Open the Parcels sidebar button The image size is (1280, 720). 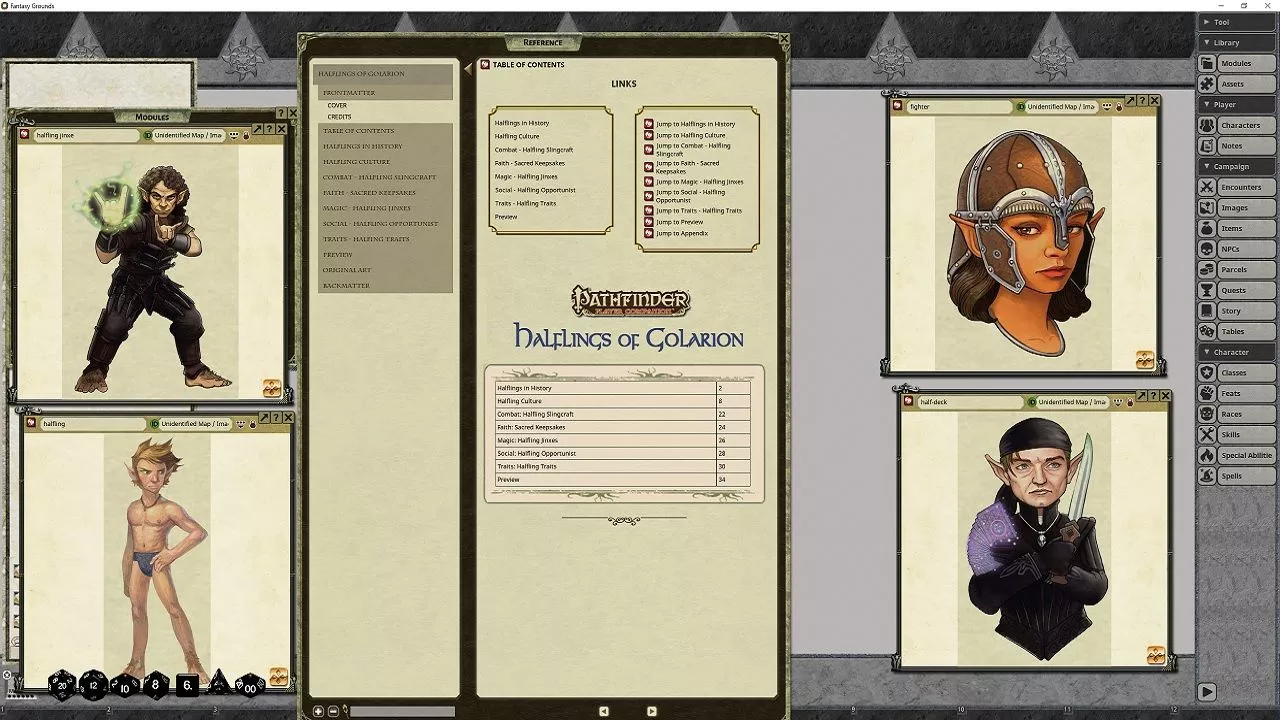tap(1235, 269)
